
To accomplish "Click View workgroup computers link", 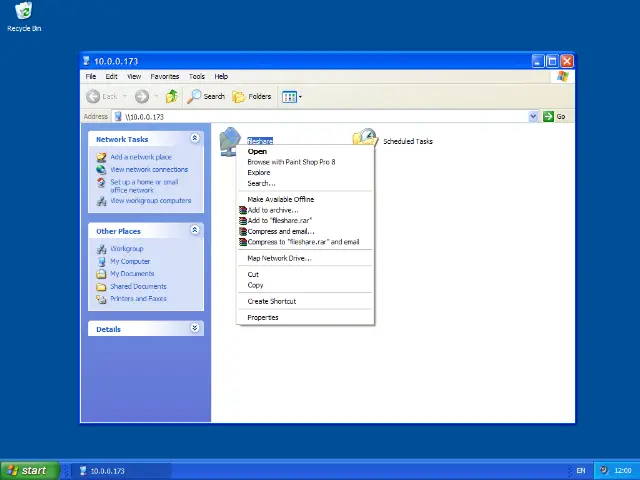I will click(151, 201).
